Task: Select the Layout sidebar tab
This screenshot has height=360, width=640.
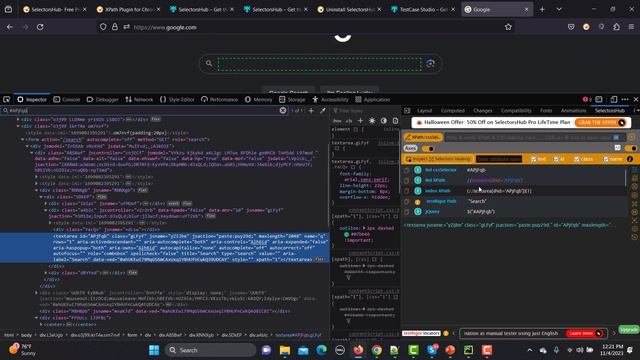Action: (424, 111)
